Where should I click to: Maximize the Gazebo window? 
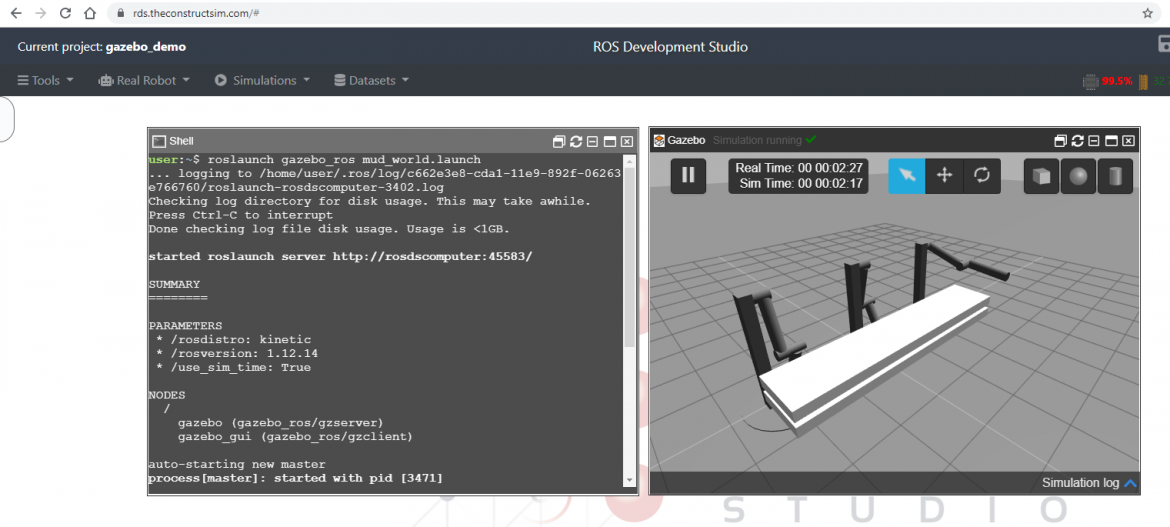1111,141
